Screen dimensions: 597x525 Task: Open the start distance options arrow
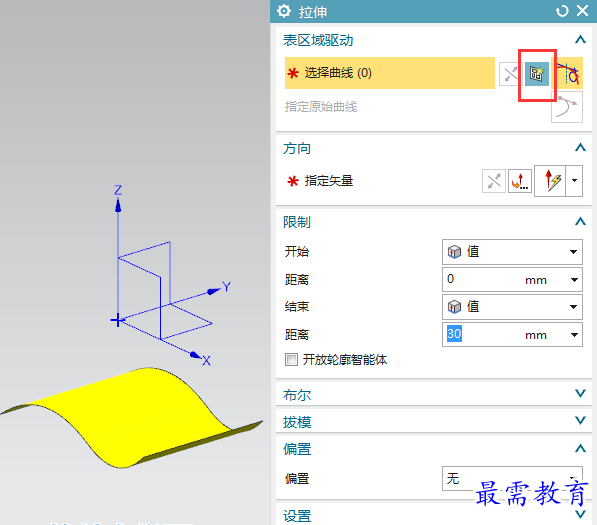pyautogui.click(x=574, y=280)
